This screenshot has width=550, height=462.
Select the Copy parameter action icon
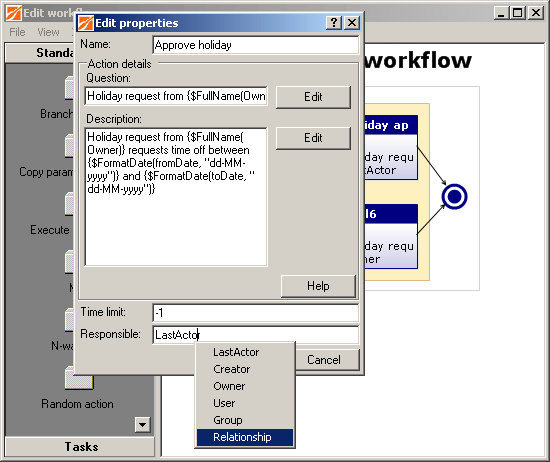tap(69, 146)
